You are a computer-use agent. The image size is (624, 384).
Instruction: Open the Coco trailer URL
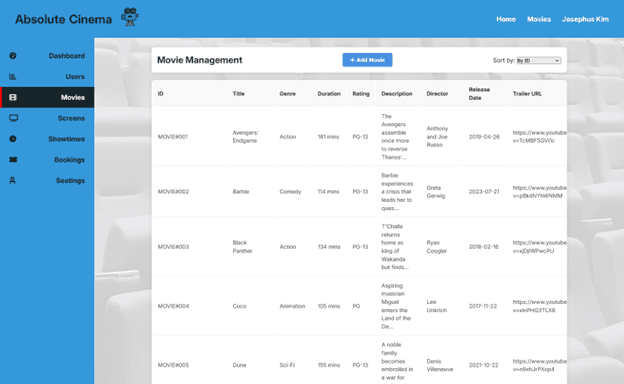[539, 306]
